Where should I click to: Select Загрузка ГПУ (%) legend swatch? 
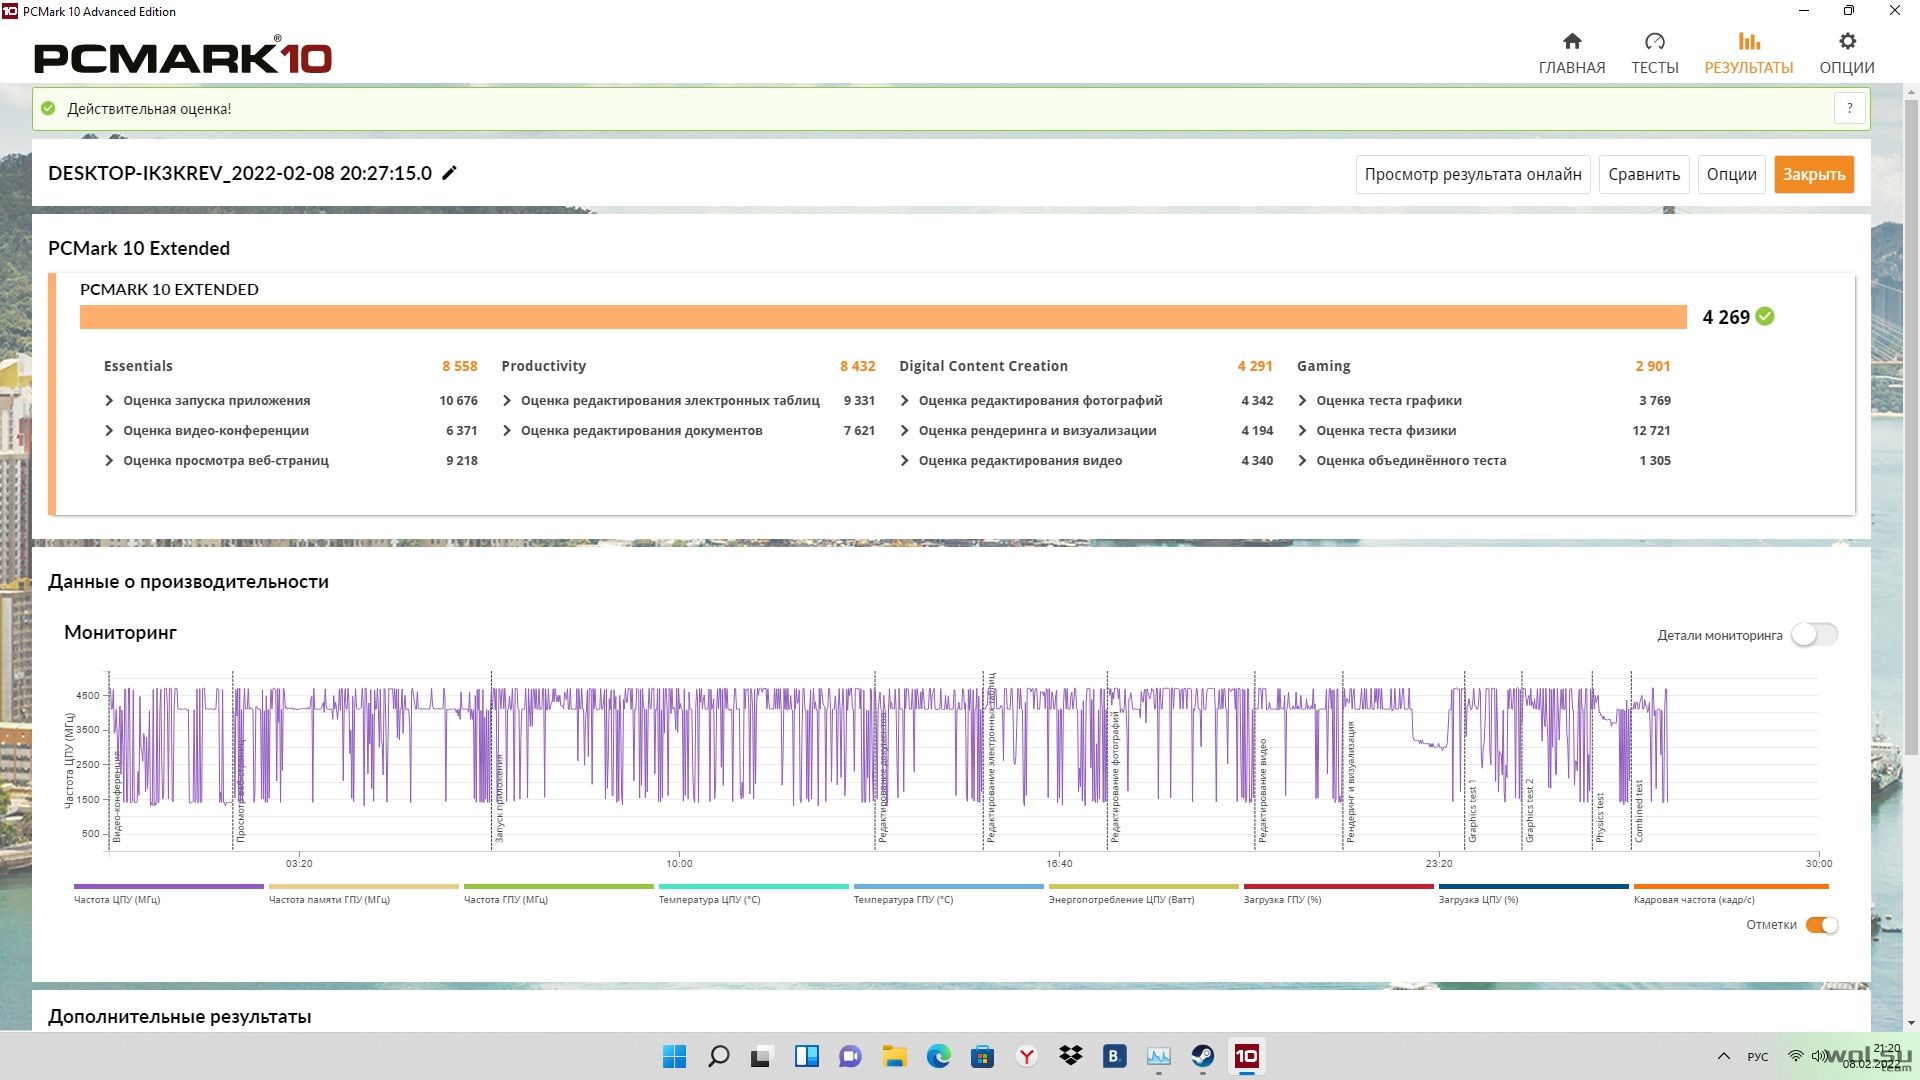1339,886
